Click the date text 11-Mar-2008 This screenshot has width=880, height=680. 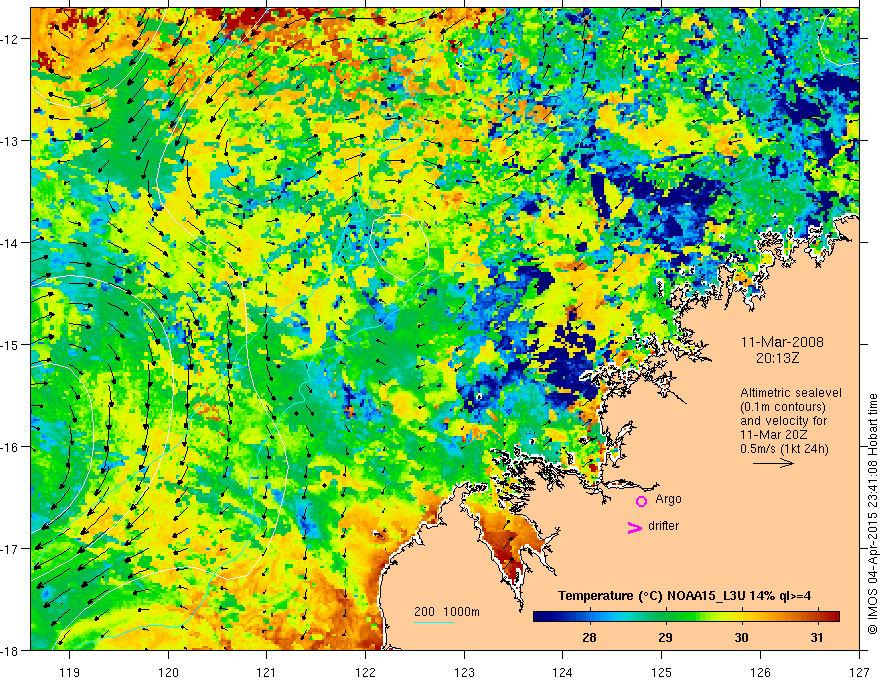pyautogui.click(x=782, y=342)
